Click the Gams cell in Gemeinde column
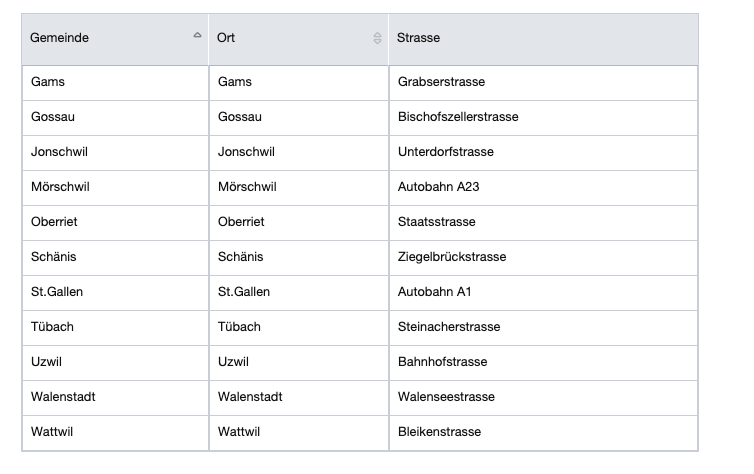 tap(48, 82)
